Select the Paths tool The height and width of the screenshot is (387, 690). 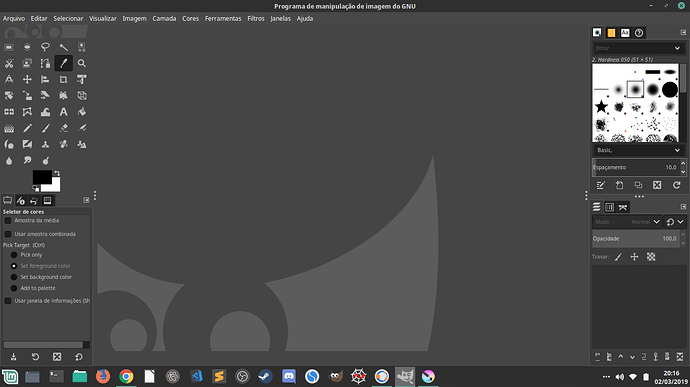(45, 63)
